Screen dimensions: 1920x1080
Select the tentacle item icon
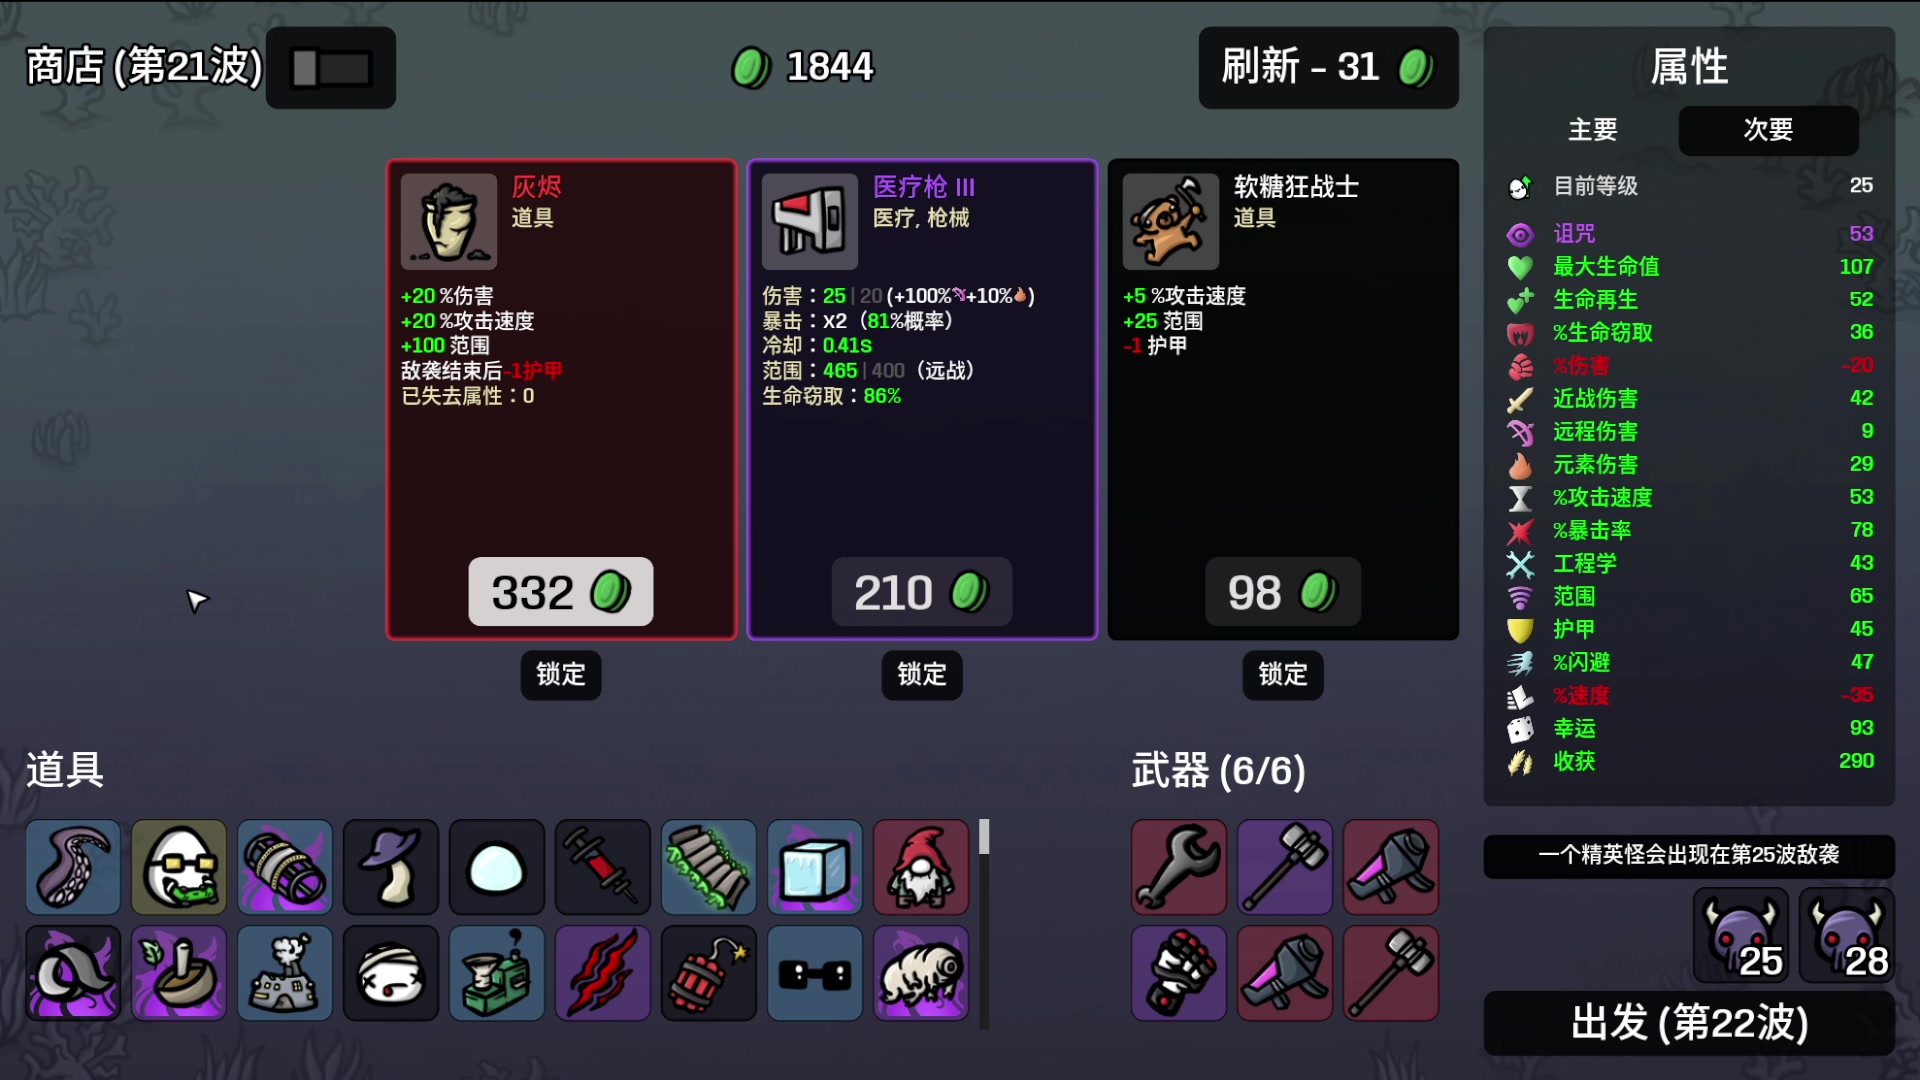pyautogui.click(x=73, y=867)
